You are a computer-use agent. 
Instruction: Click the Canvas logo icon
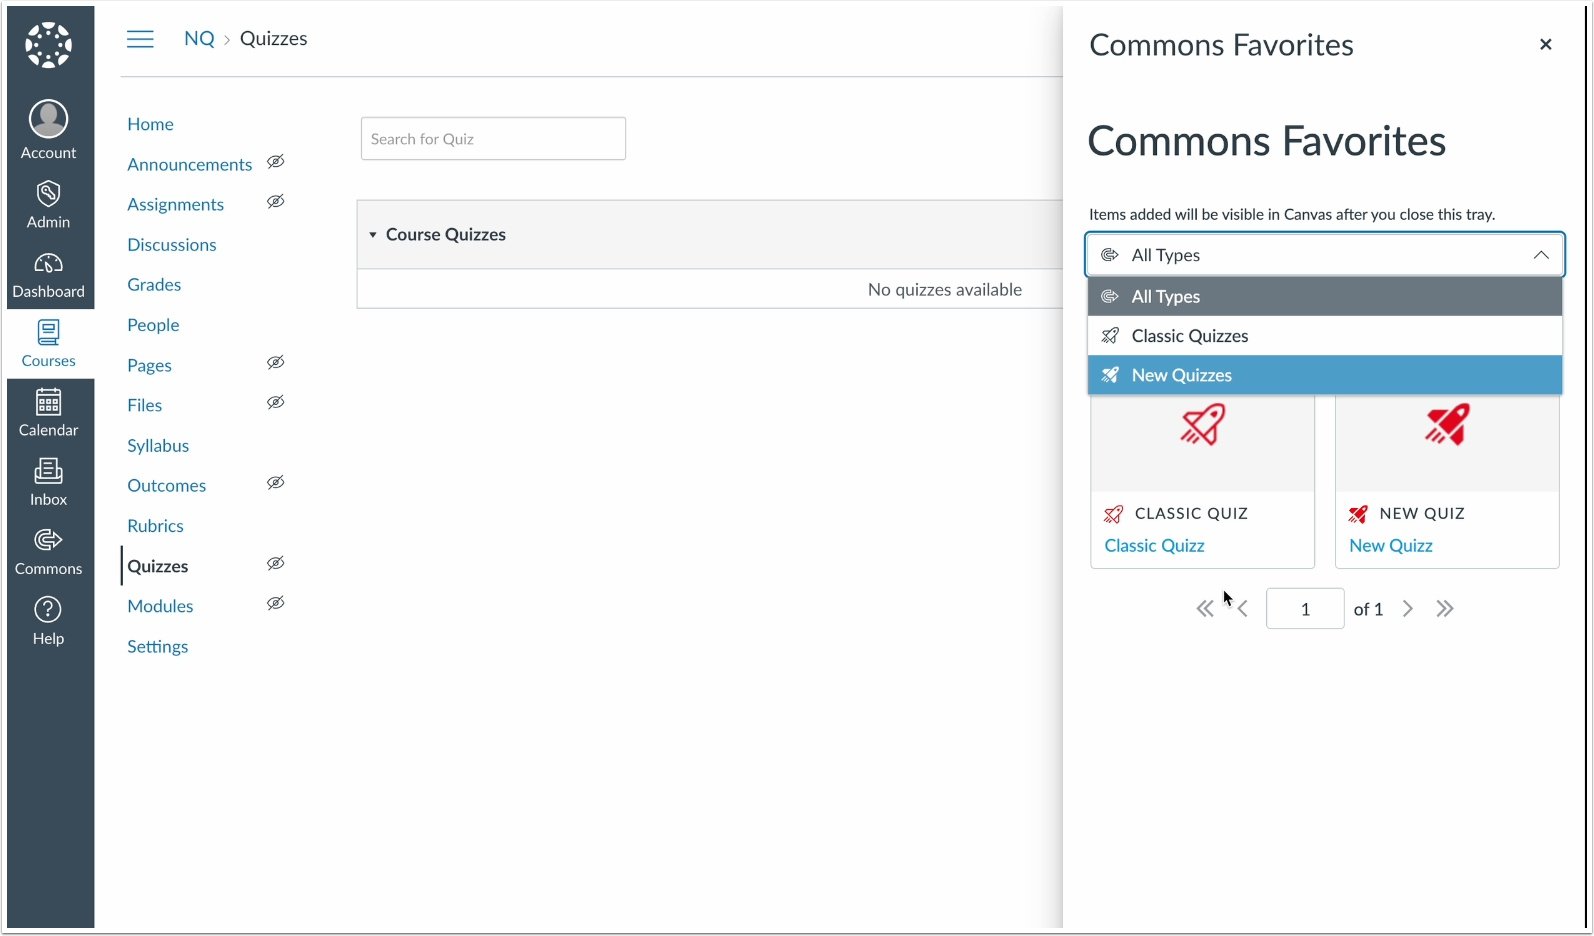pos(48,45)
